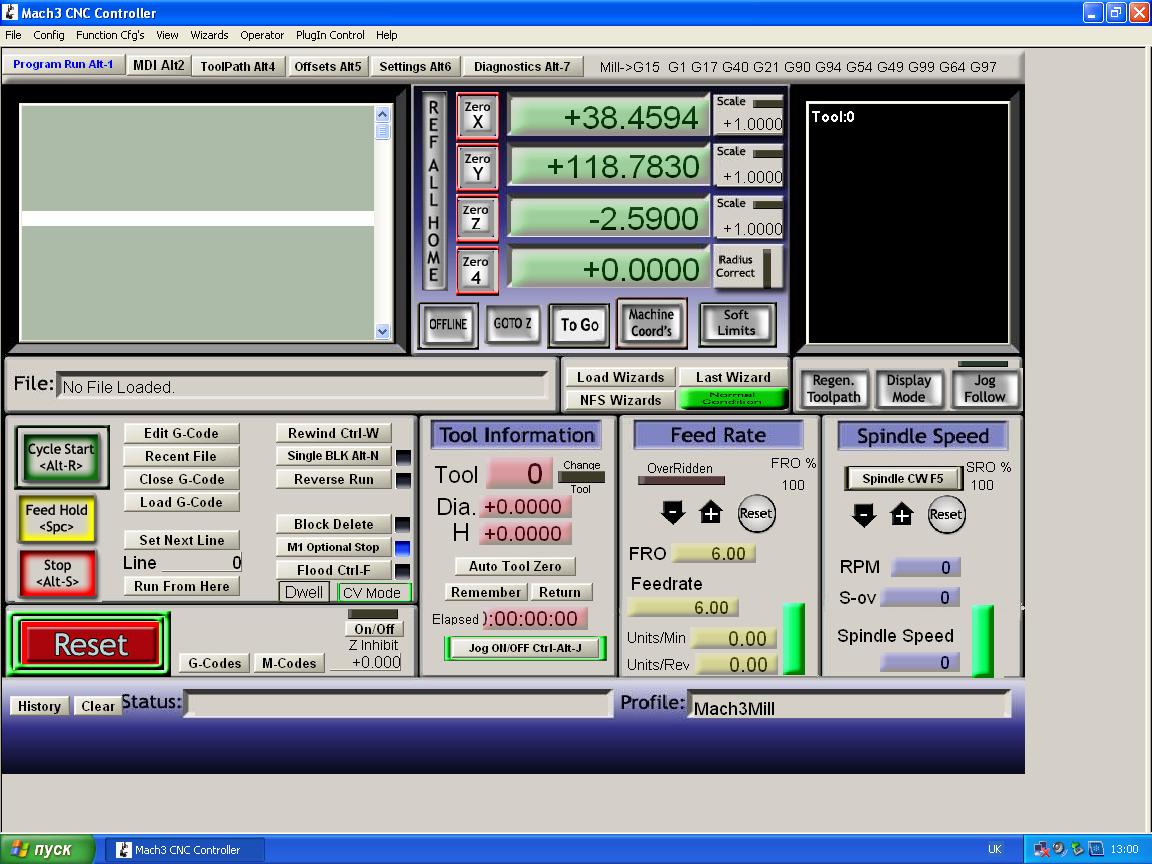Open the Wizards menu

coord(209,35)
